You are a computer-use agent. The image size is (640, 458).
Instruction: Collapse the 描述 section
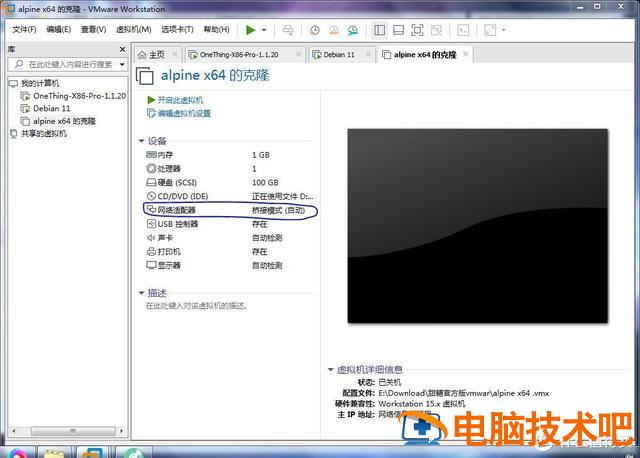pyautogui.click(x=142, y=293)
